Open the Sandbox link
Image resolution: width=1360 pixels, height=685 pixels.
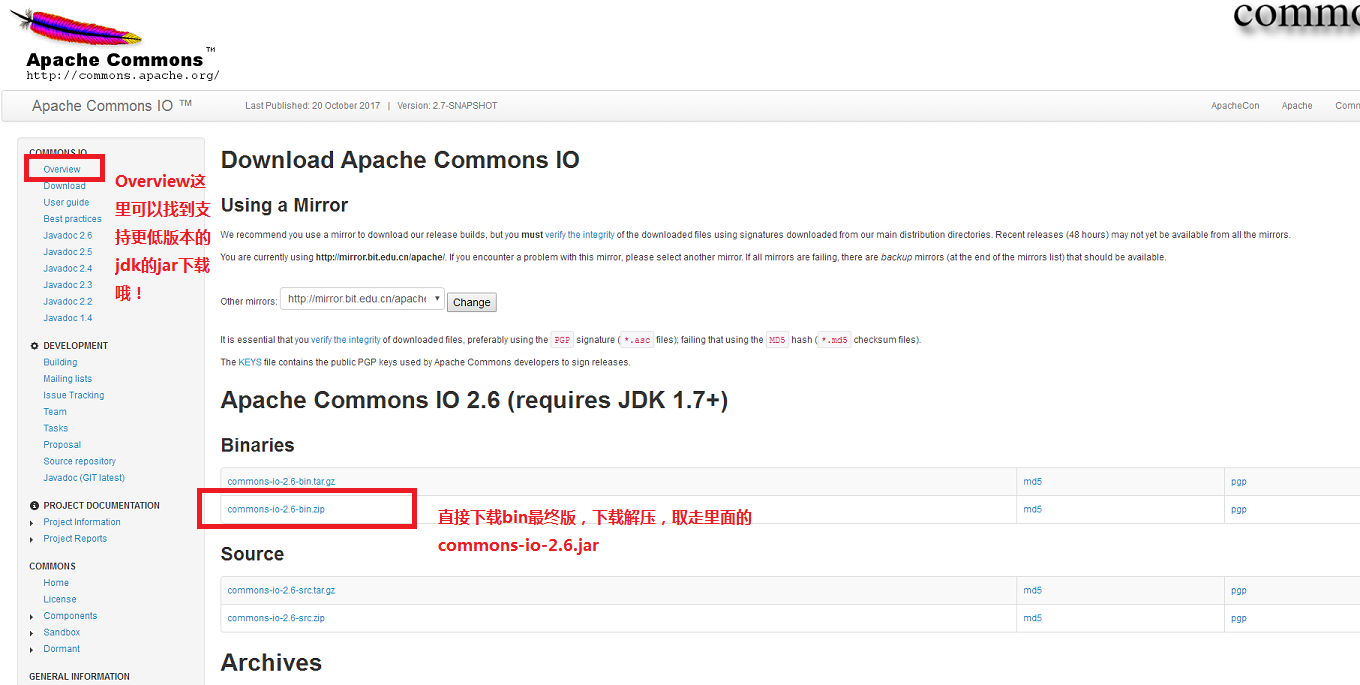coord(62,633)
